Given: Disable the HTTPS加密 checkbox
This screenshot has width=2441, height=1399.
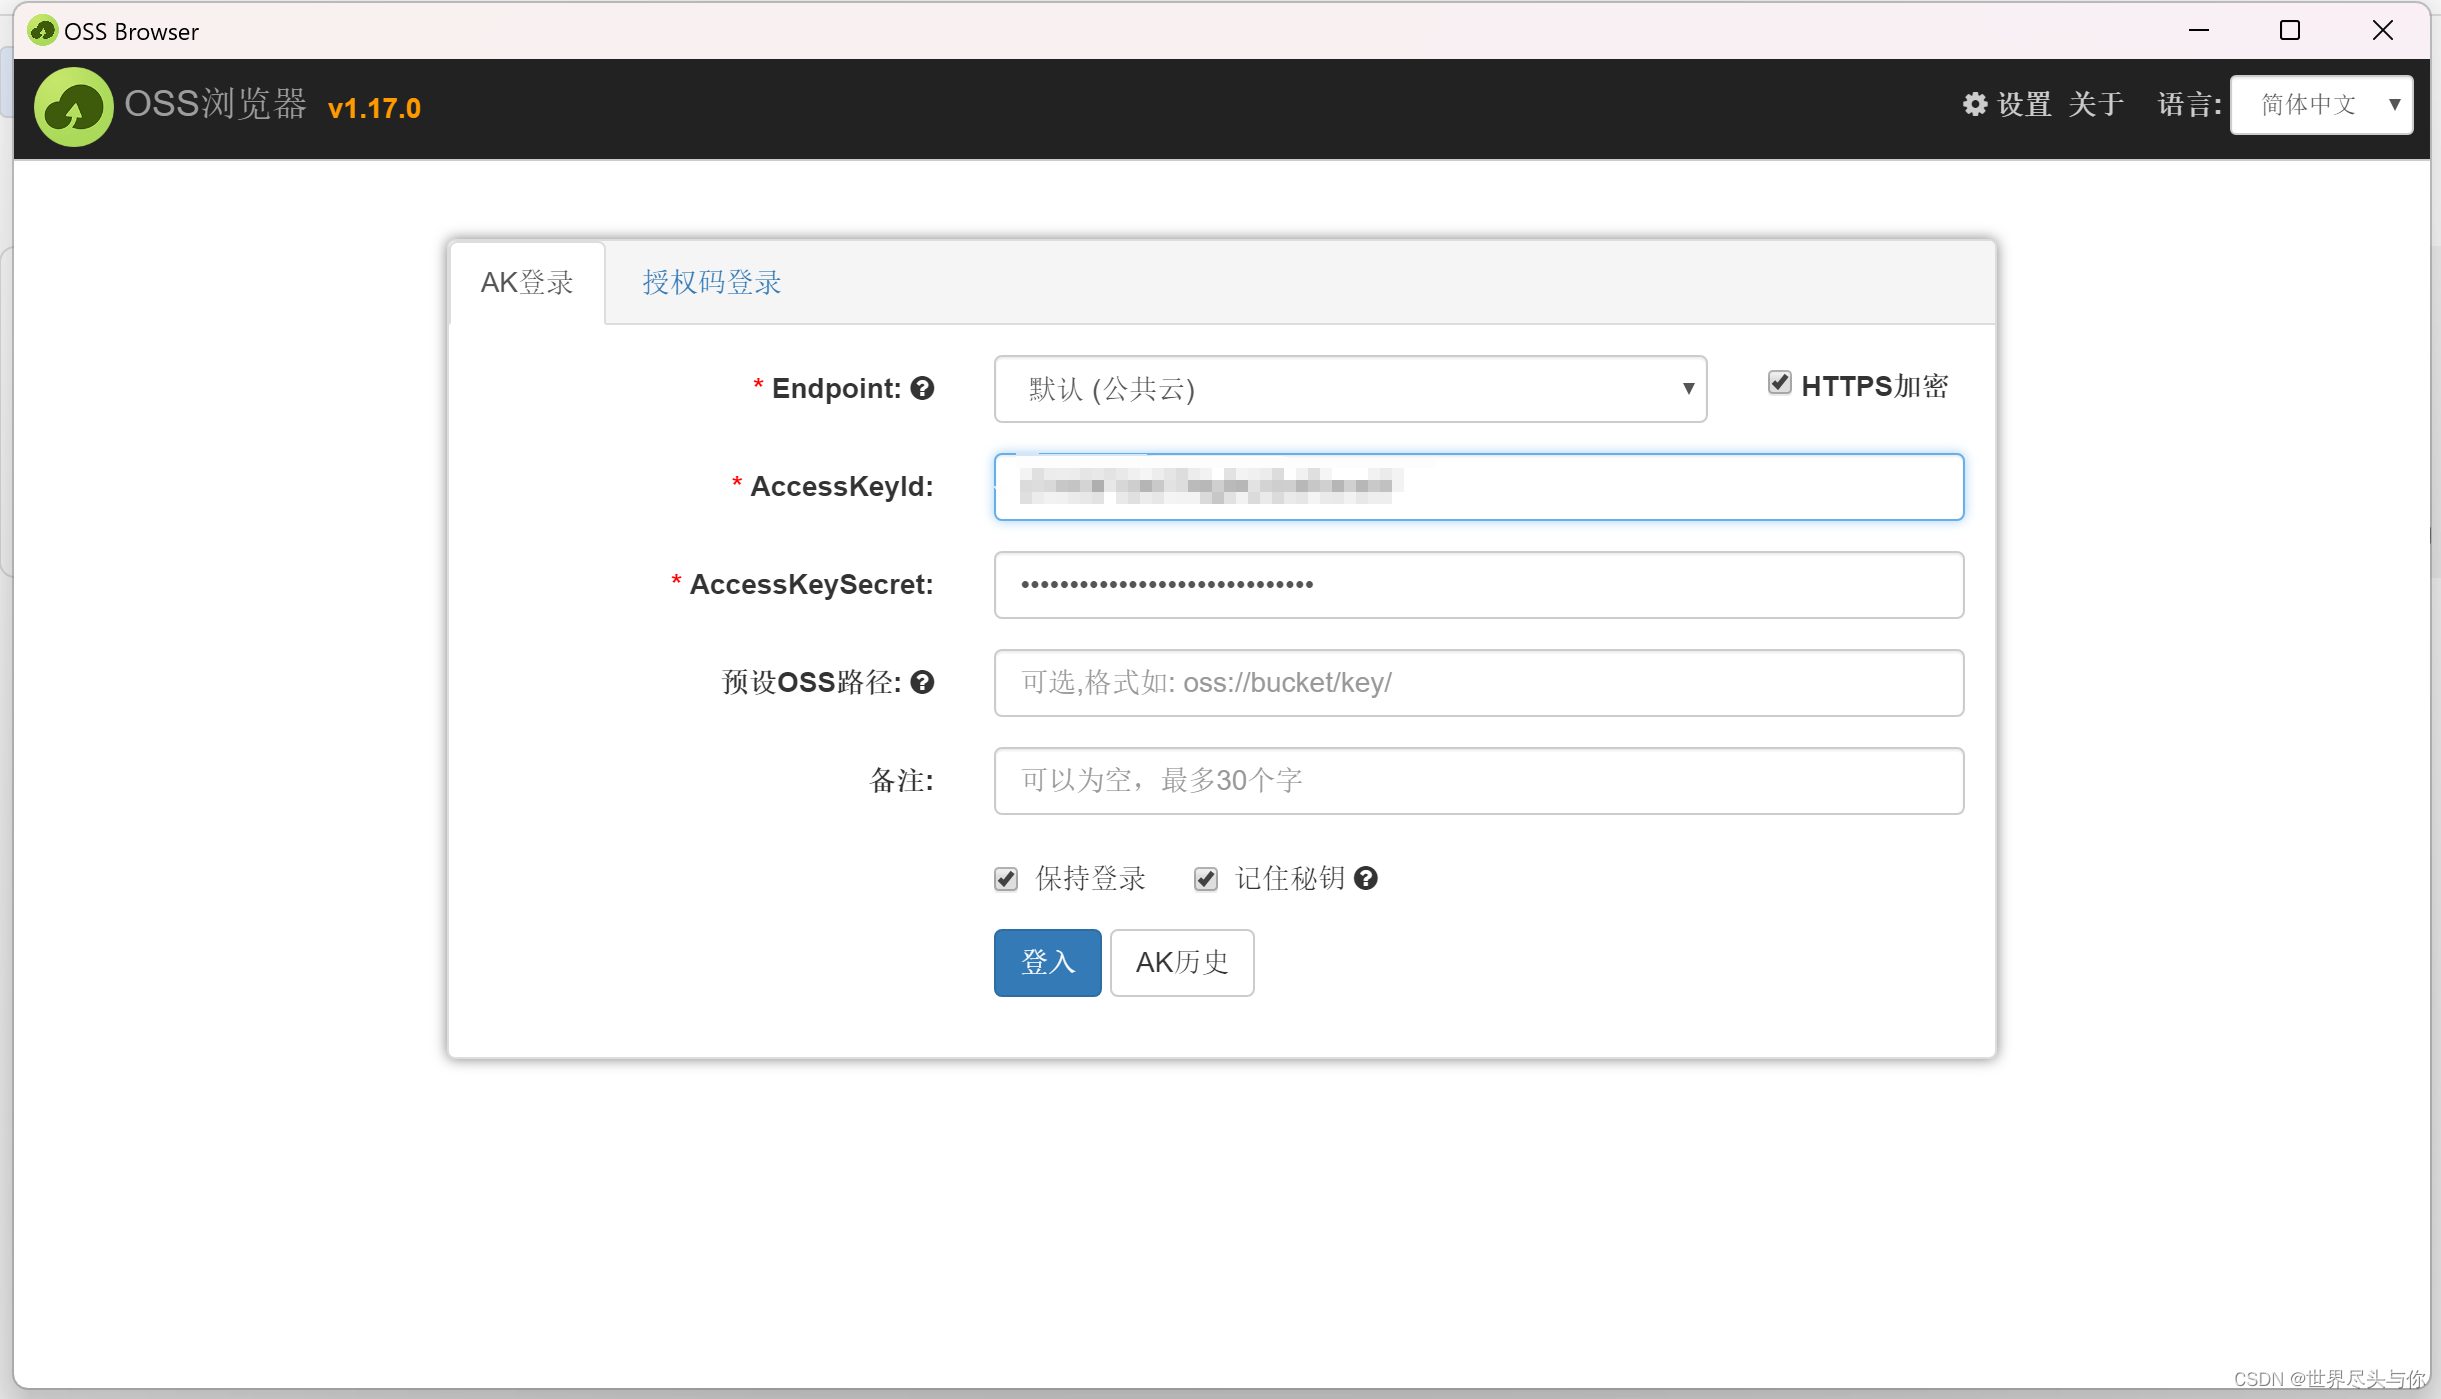Looking at the screenshot, I should (x=1780, y=383).
